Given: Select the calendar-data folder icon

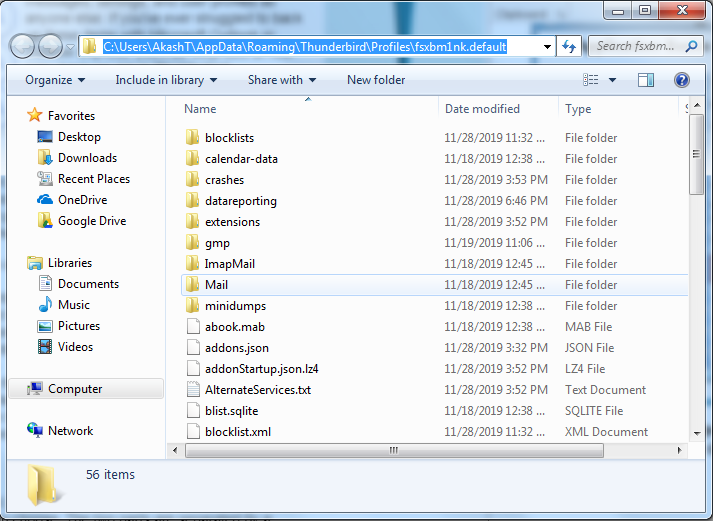Looking at the screenshot, I should (193, 158).
